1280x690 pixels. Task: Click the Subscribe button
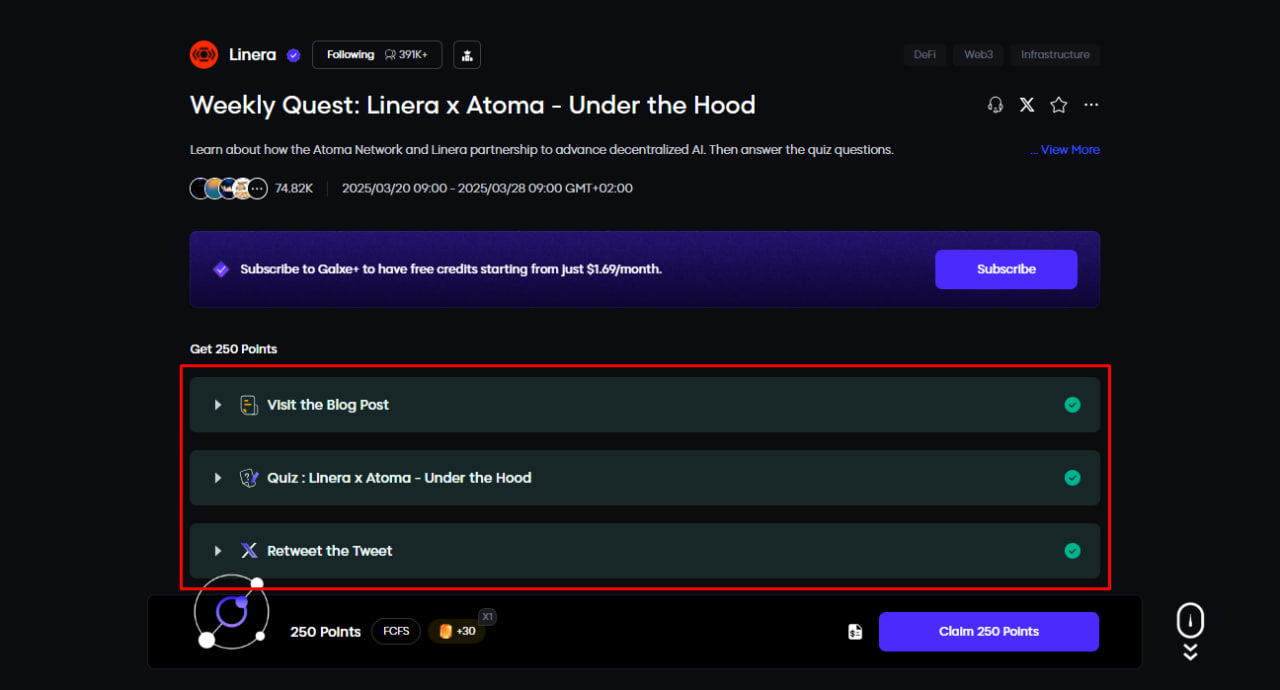[x=1006, y=269]
